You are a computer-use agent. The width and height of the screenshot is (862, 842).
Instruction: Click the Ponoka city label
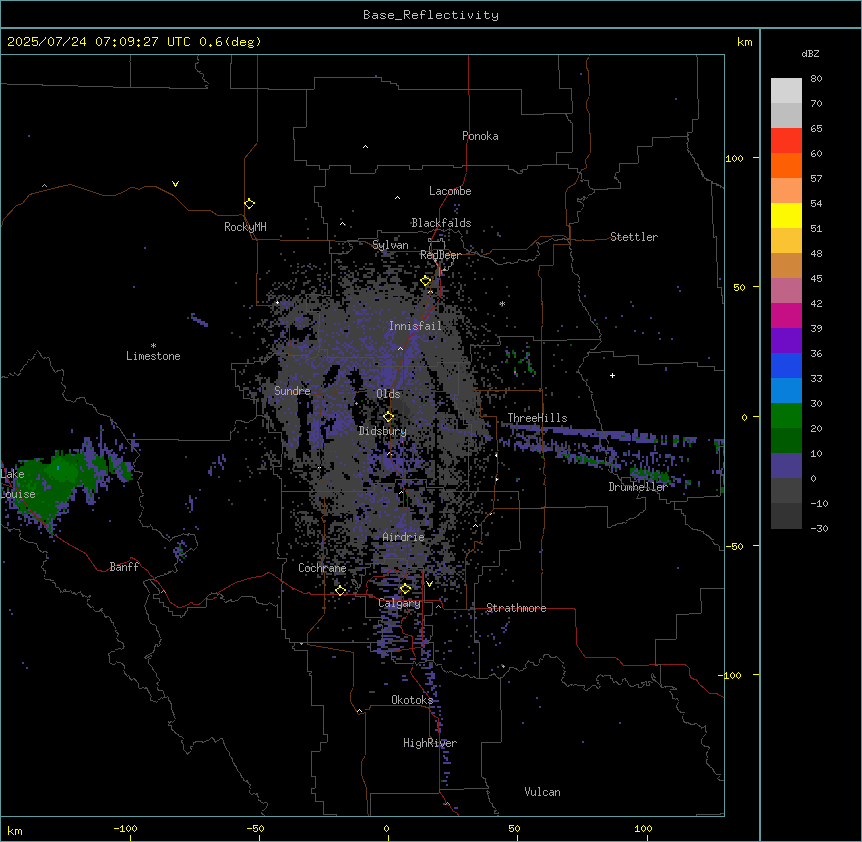pyautogui.click(x=480, y=136)
